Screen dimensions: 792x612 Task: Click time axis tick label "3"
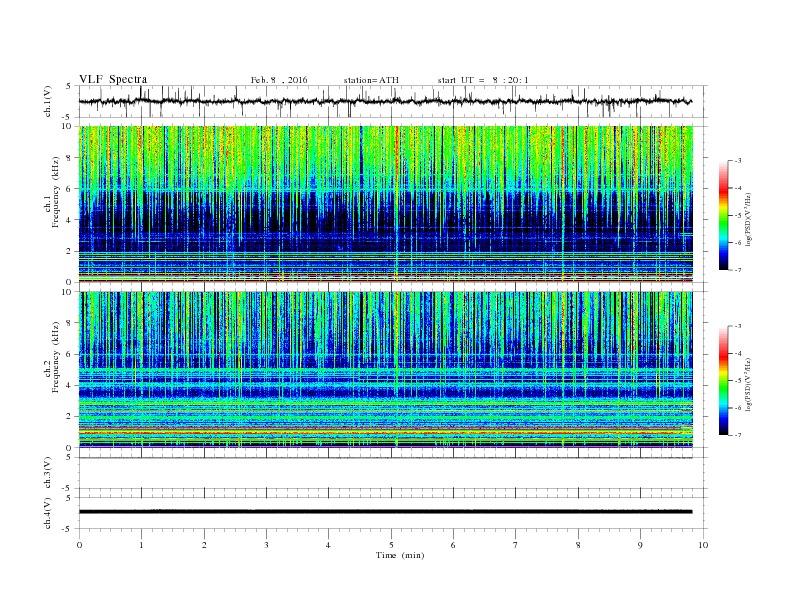pyautogui.click(x=266, y=545)
